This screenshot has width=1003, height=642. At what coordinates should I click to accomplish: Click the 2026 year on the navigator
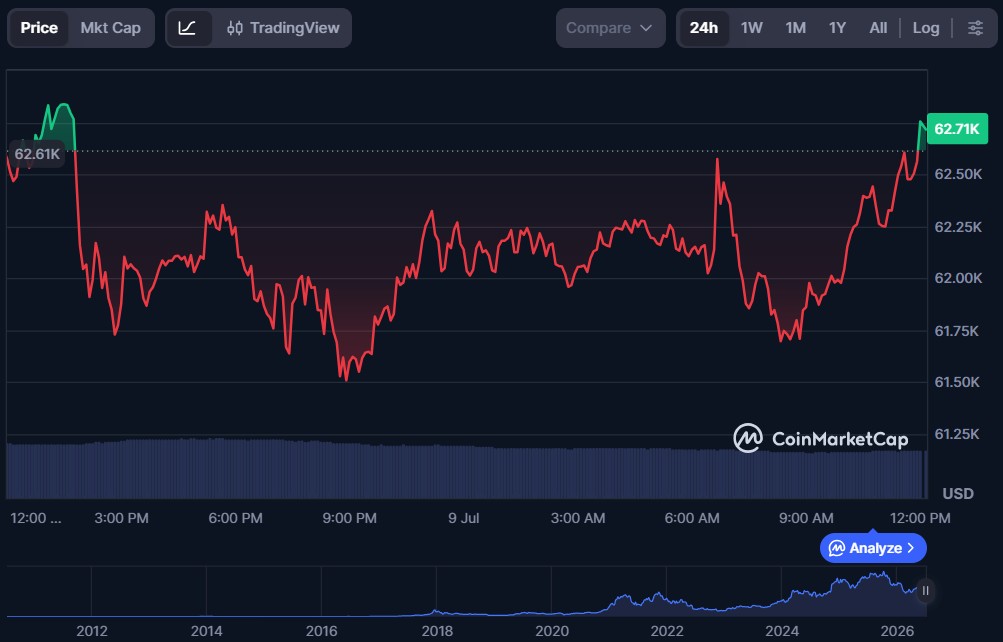click(x=897, y=631)
